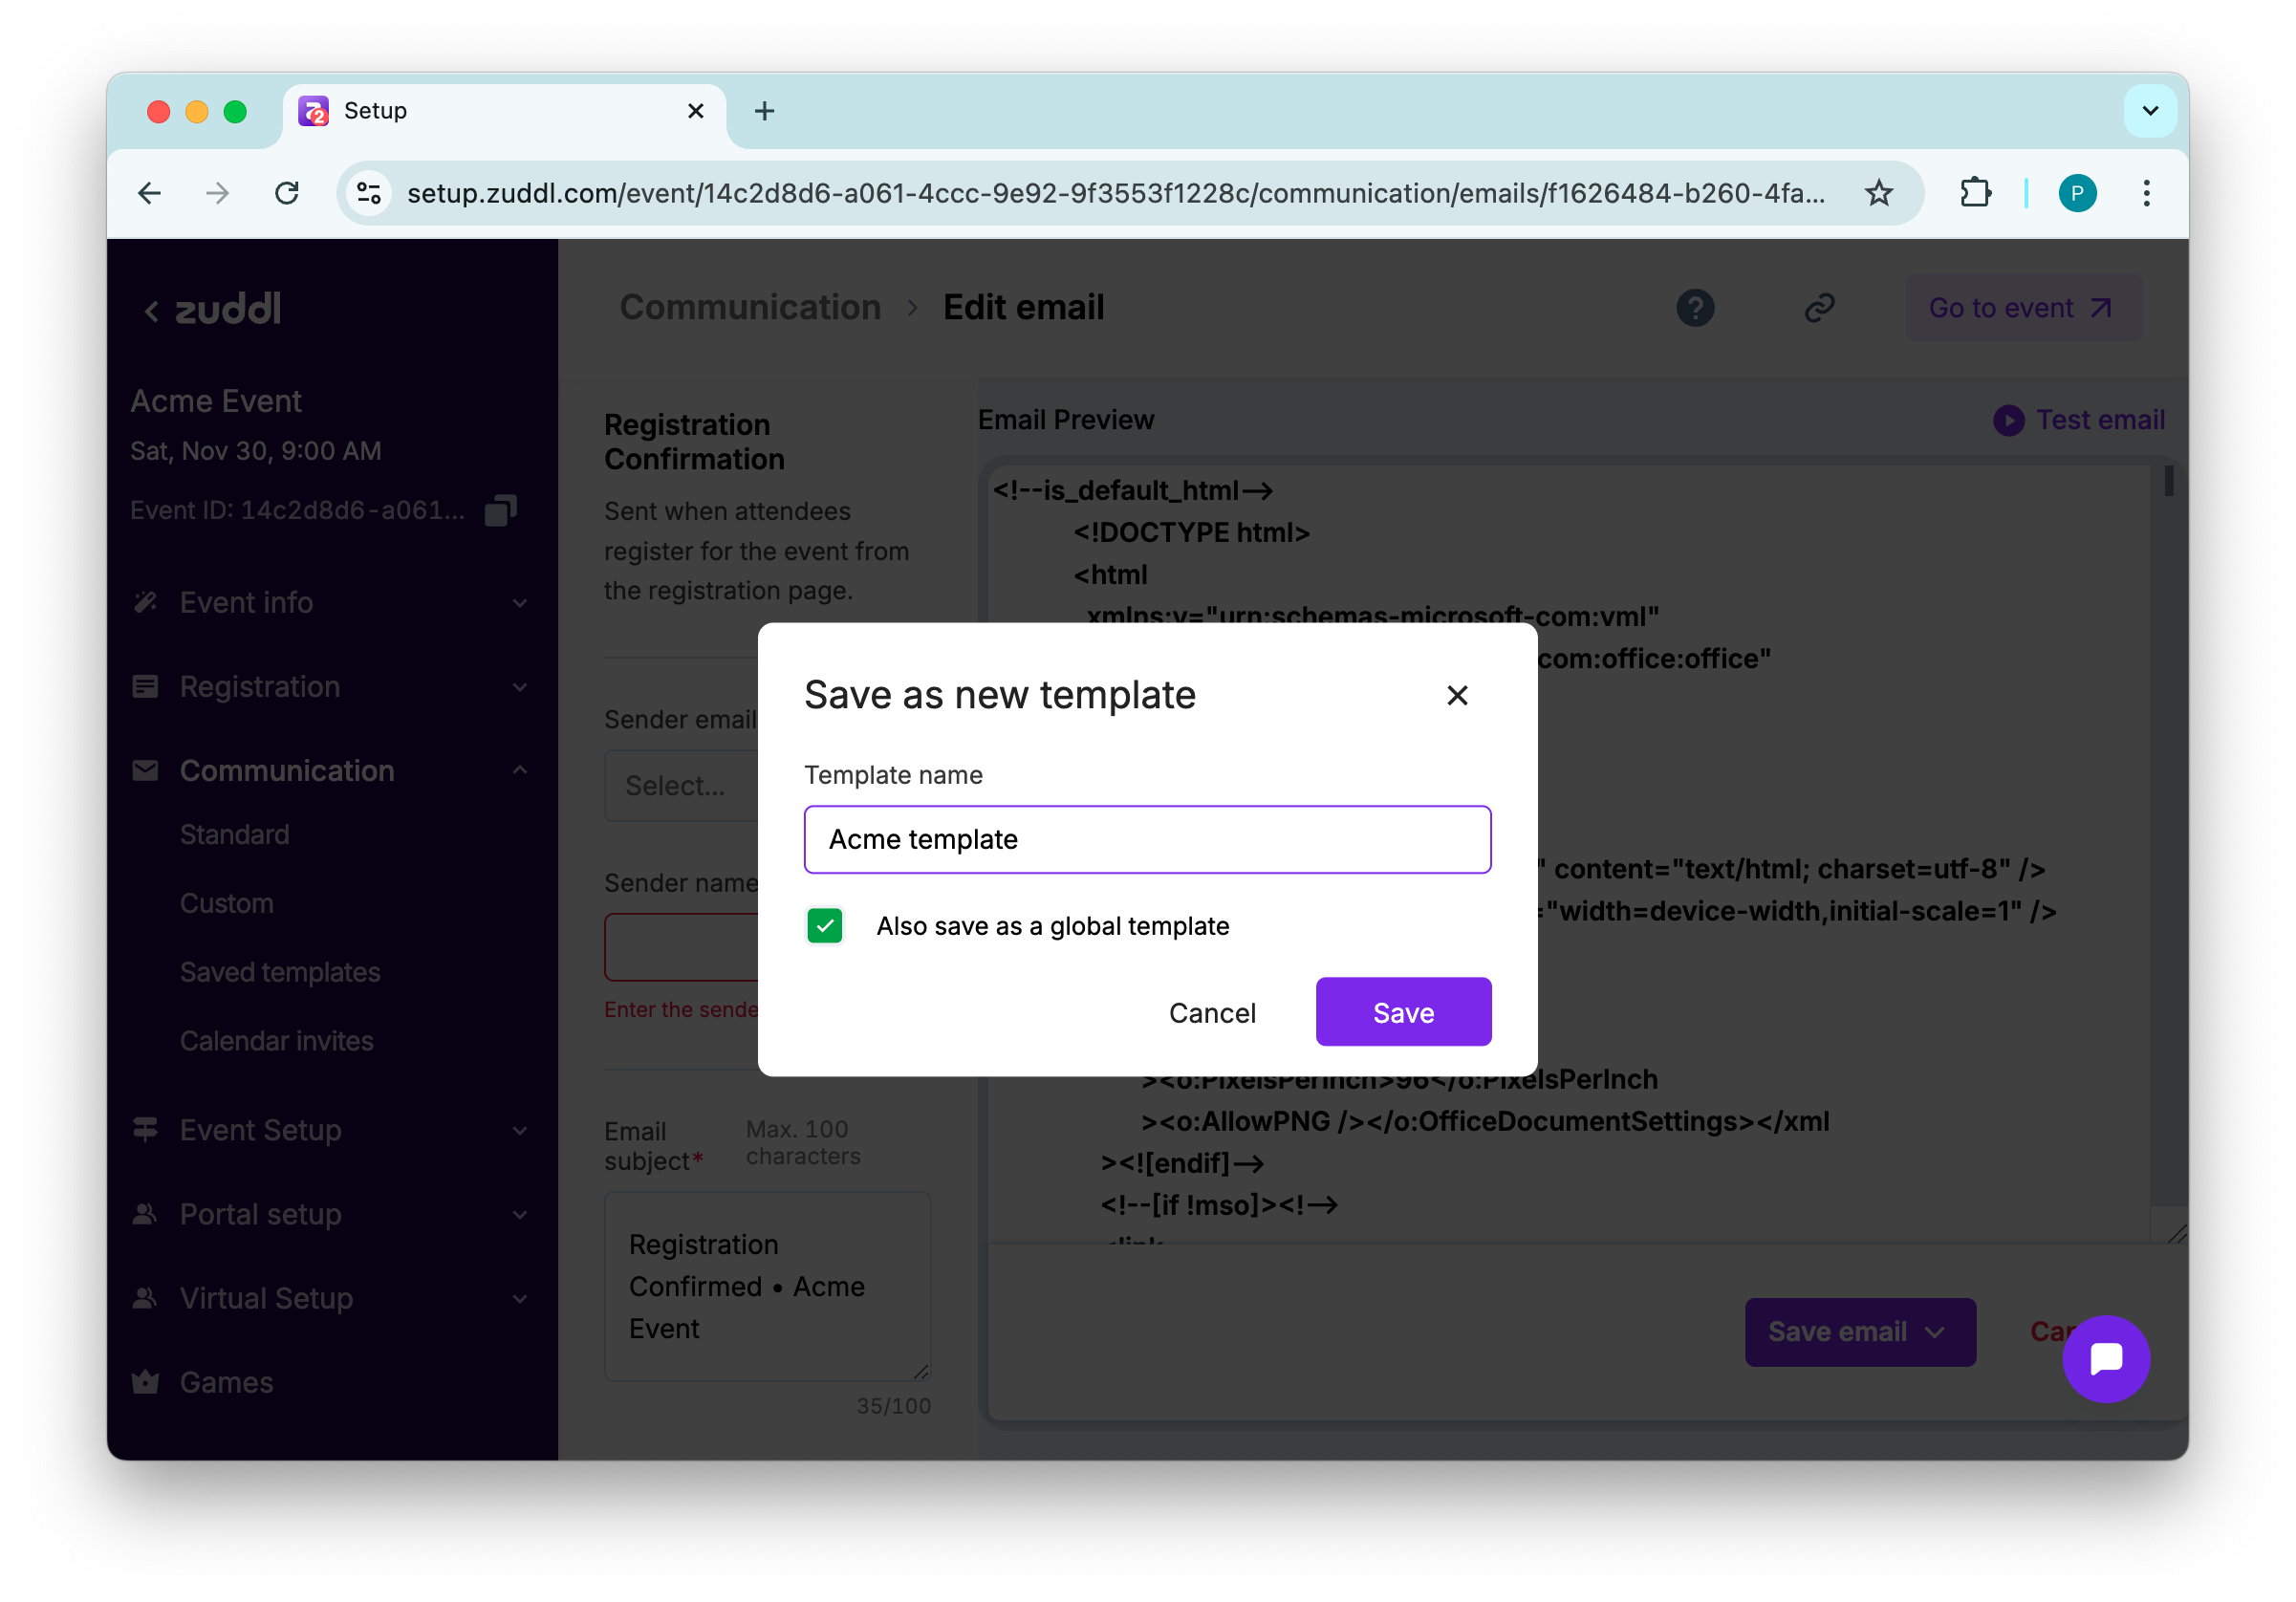Reload the page
2296x1602 pixels.
point(287,193)
